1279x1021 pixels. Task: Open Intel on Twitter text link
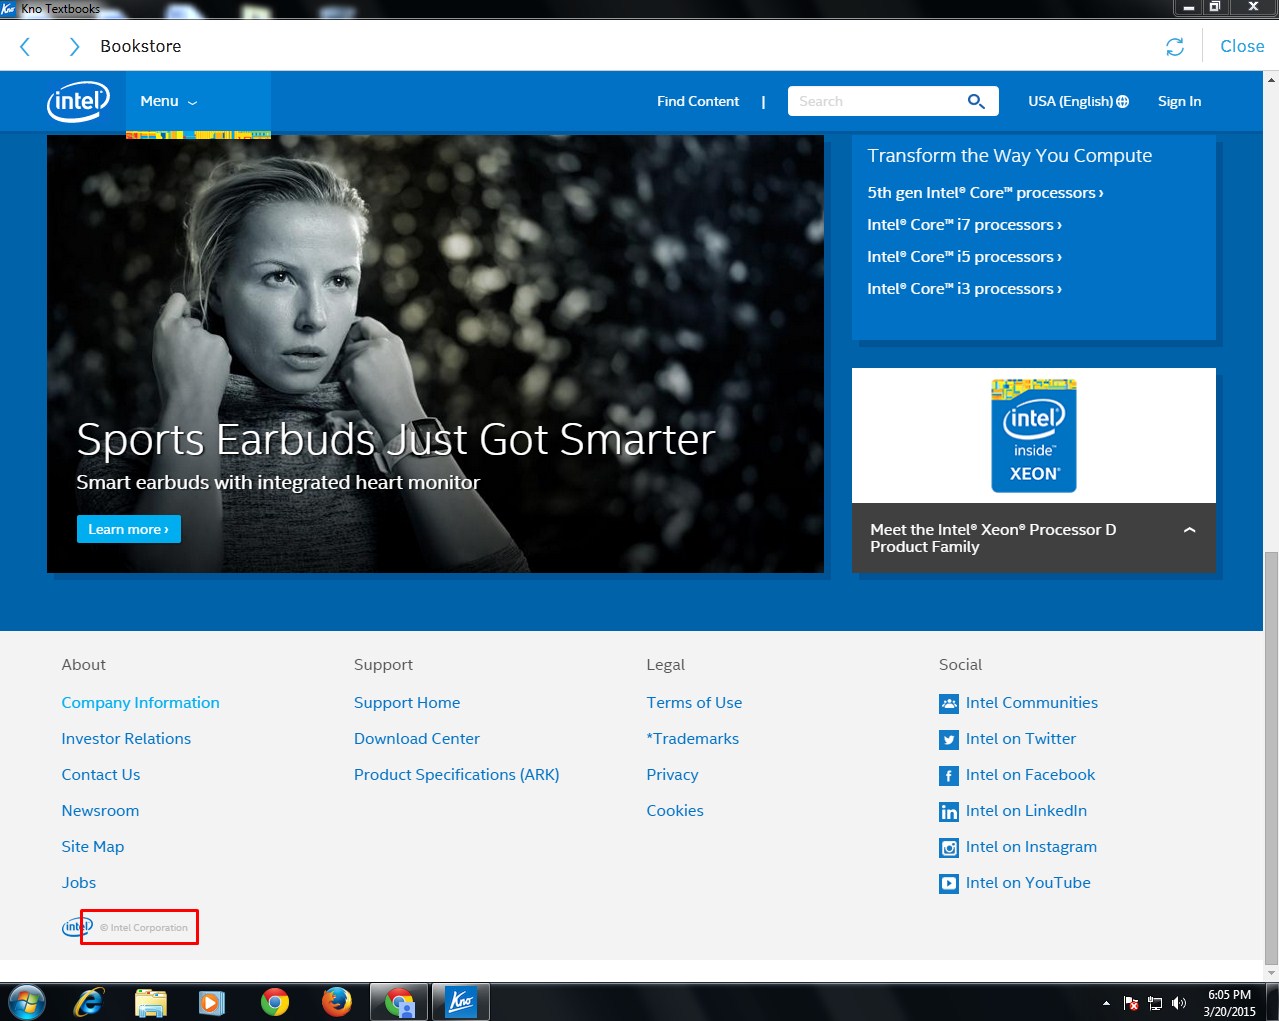click(x=1021, y=739)
